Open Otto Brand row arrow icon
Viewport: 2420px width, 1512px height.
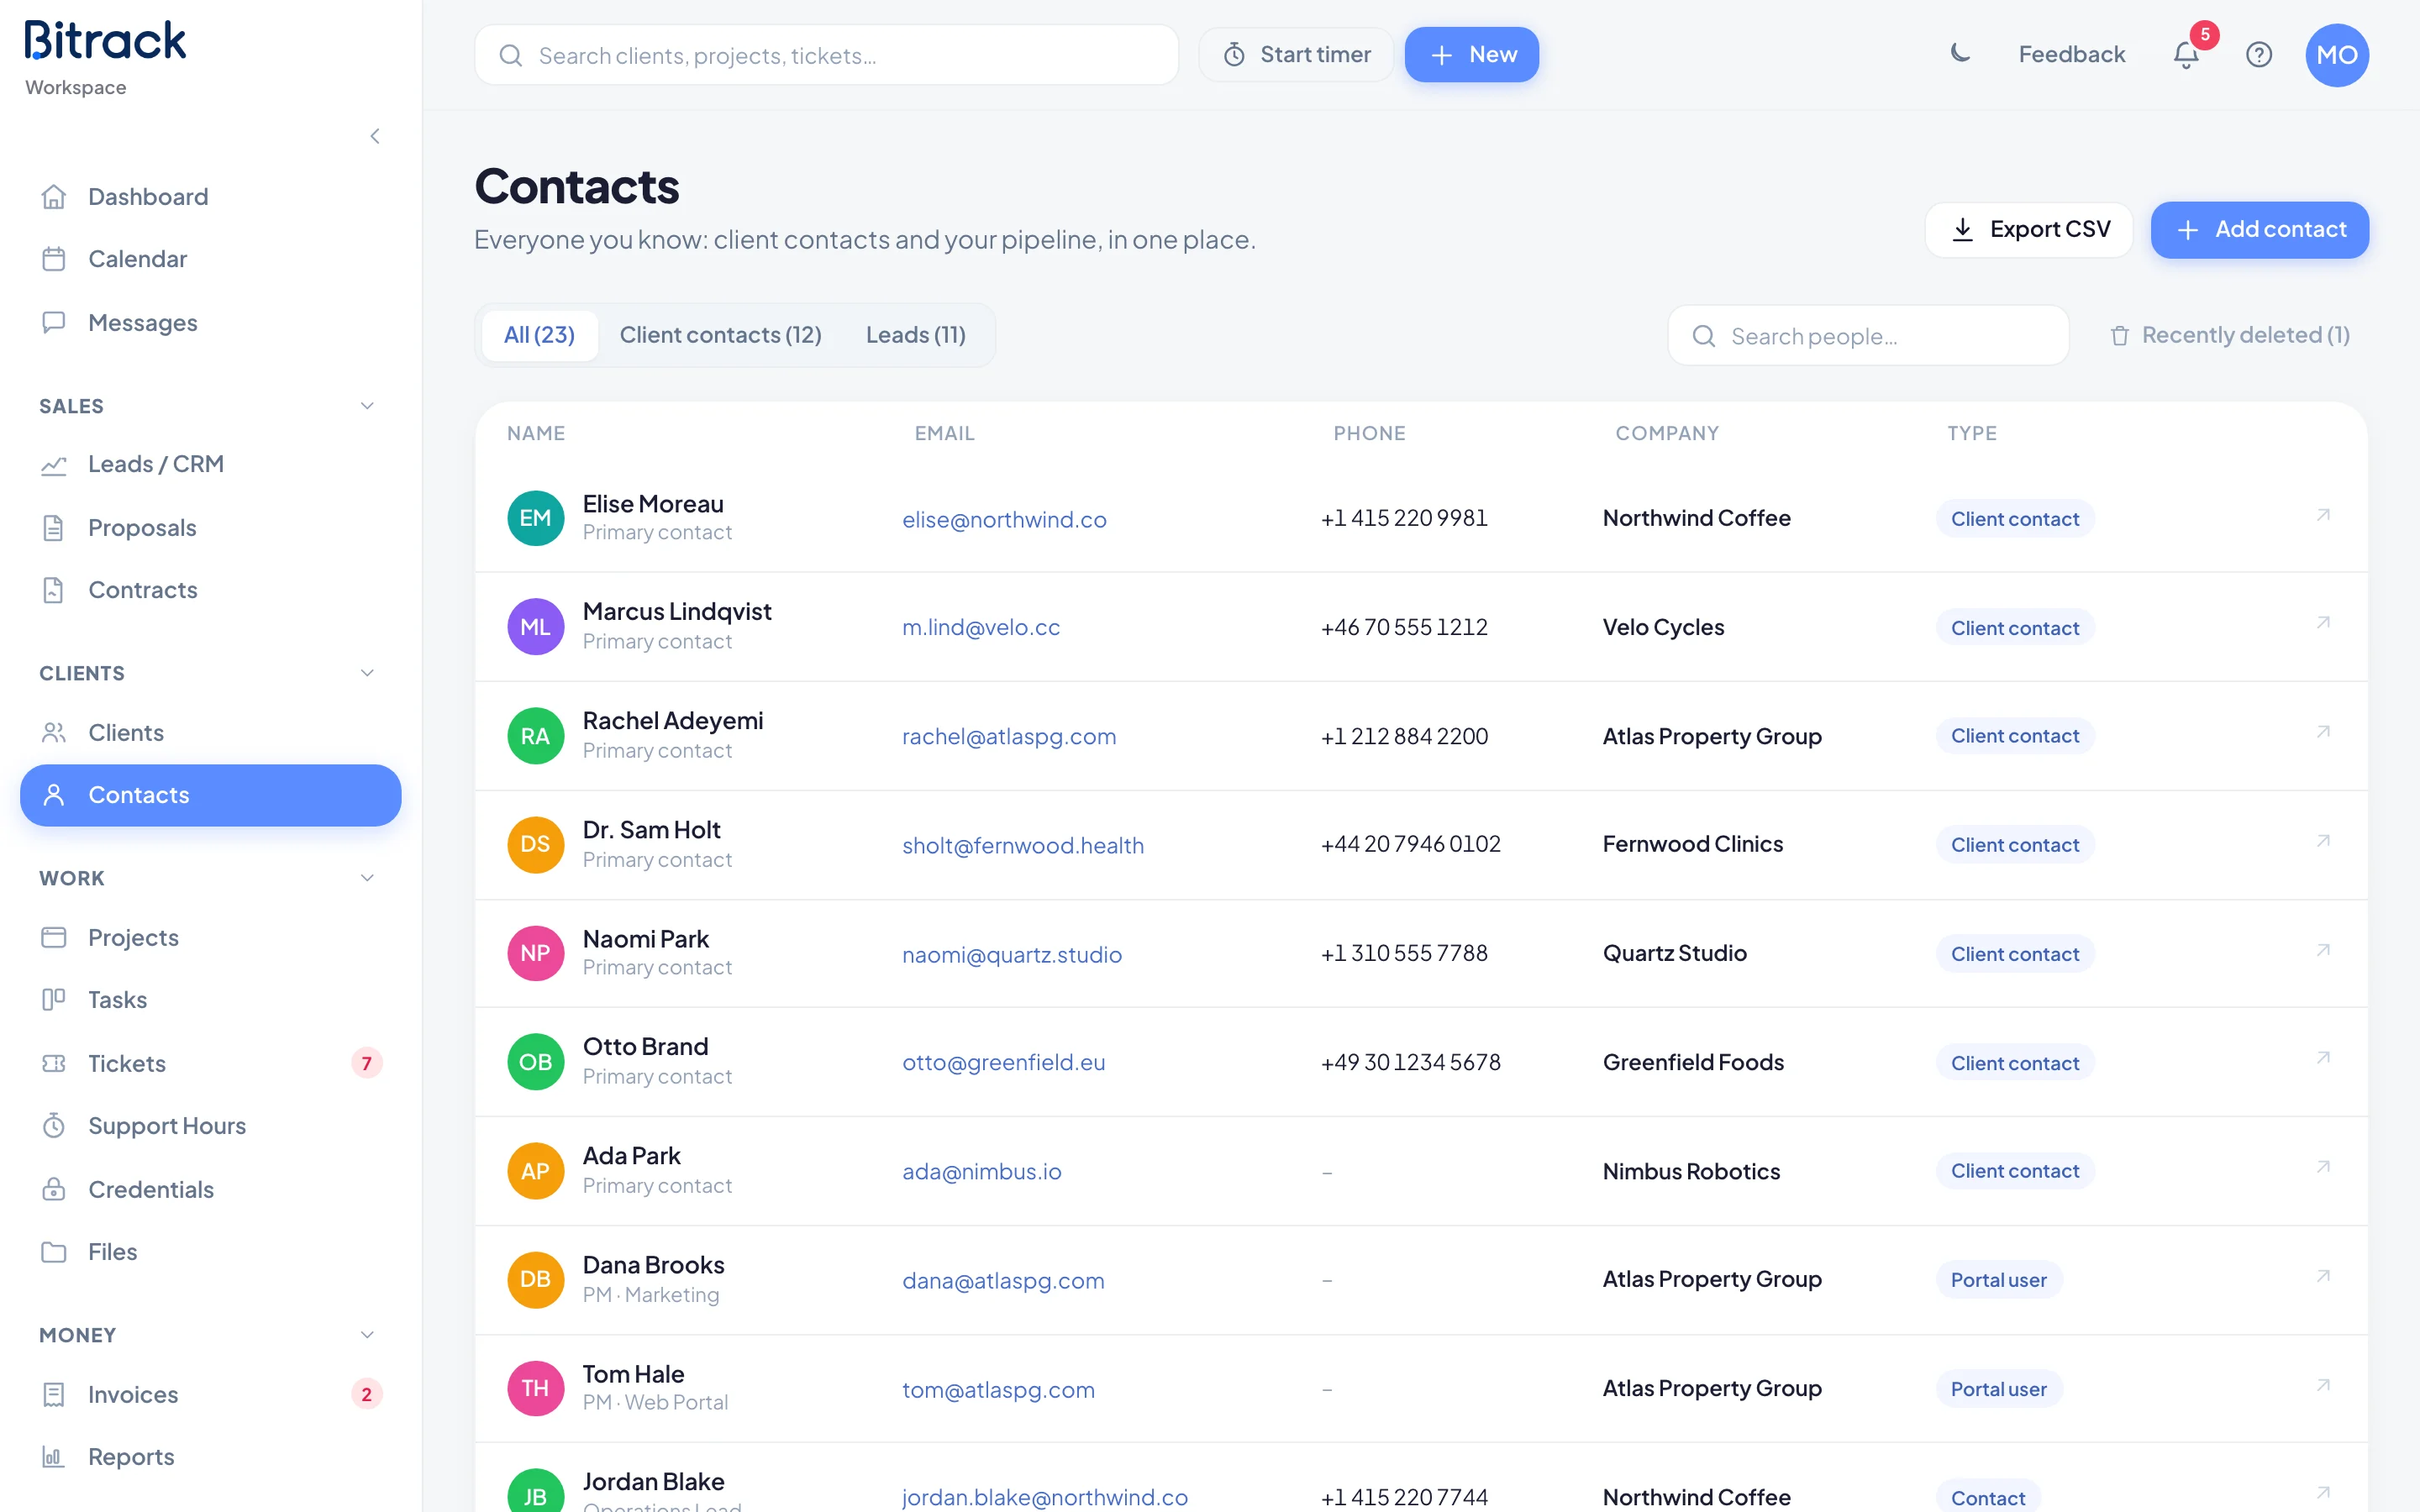coord(2323,1058)
